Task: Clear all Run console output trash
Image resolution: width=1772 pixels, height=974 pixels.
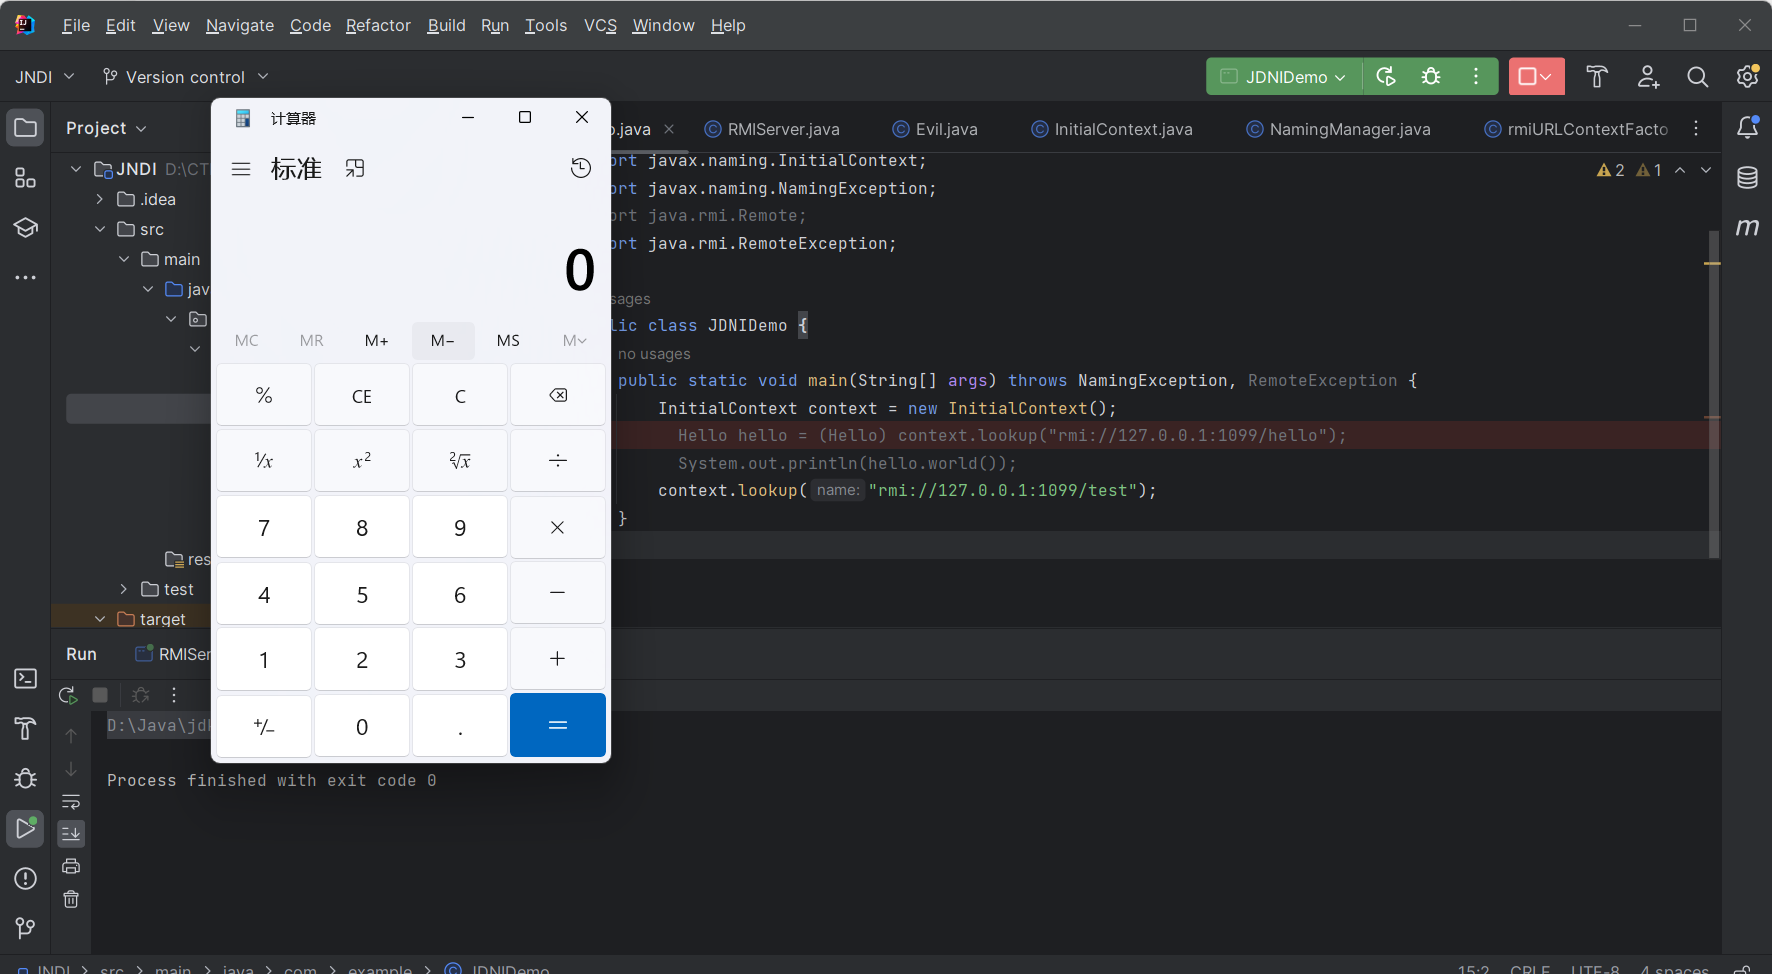Action: 71,899
